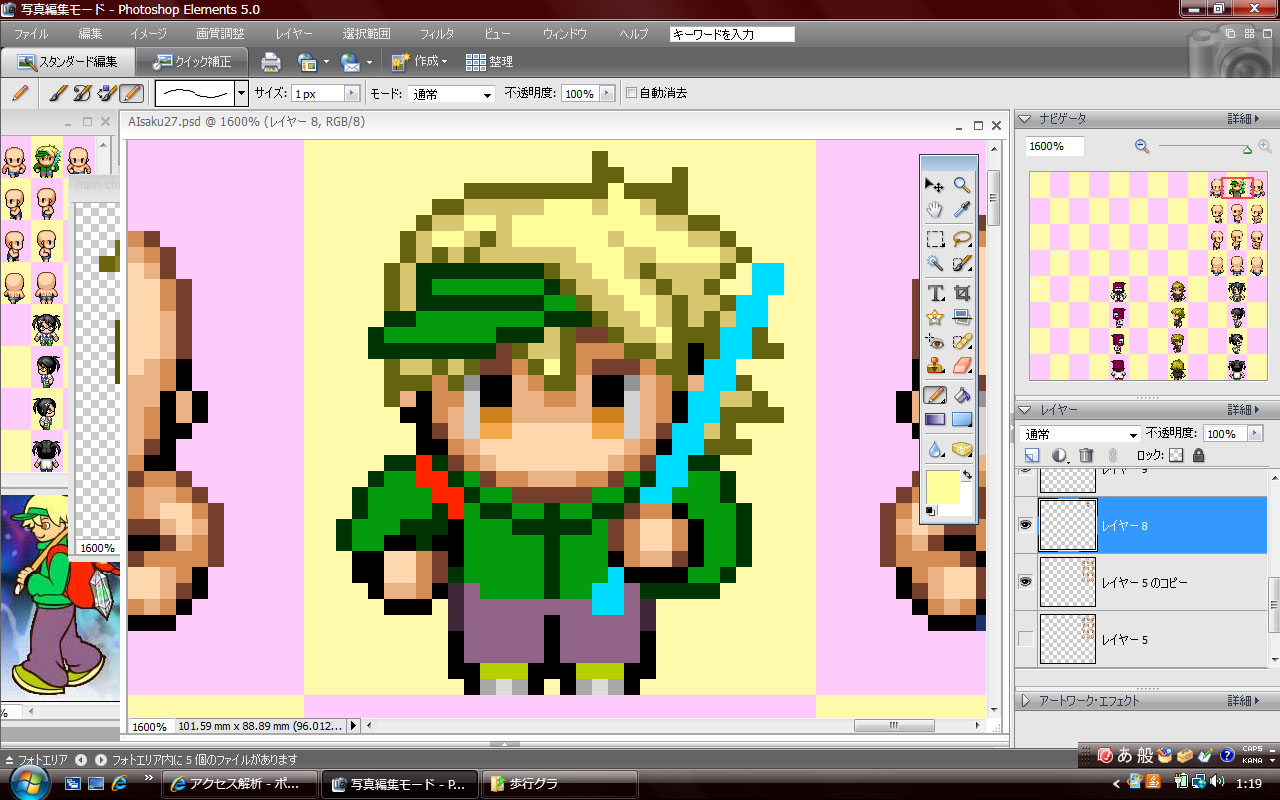Open the モード 通常 dropdown in options bar
This screenshot has height=800, width=1280.
[452, 94]
